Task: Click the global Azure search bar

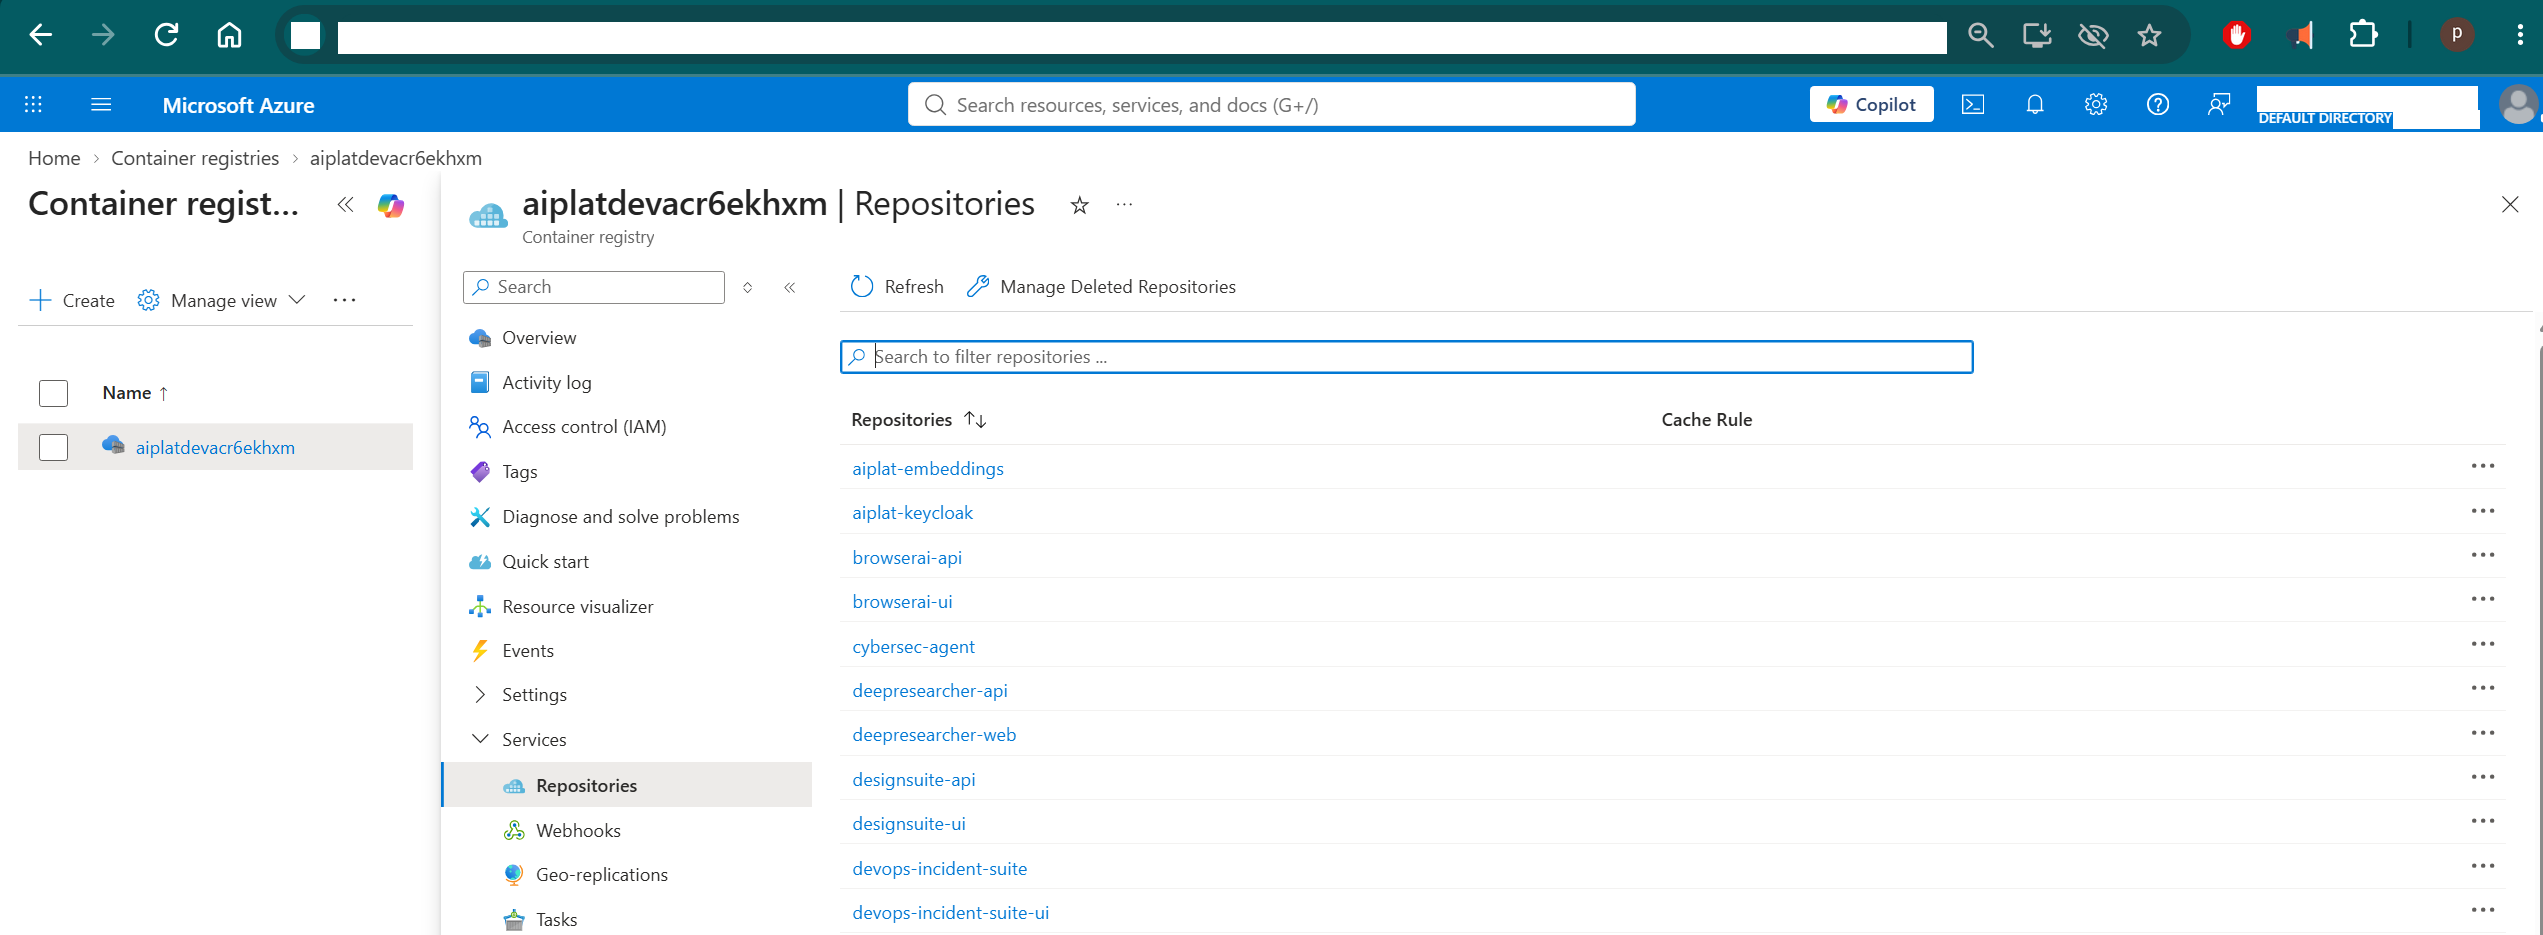Action: [x=1271, y=104]
